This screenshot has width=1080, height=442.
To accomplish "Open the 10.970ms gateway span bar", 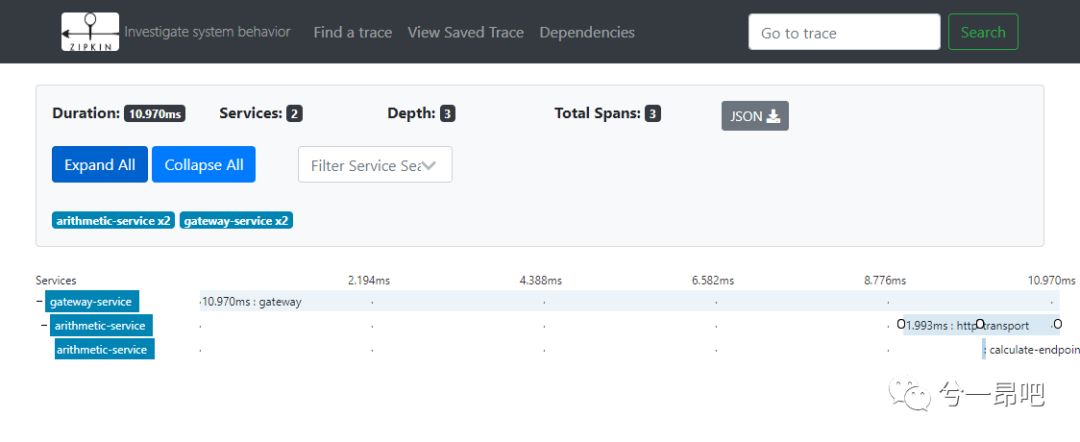I will [600, 301].
